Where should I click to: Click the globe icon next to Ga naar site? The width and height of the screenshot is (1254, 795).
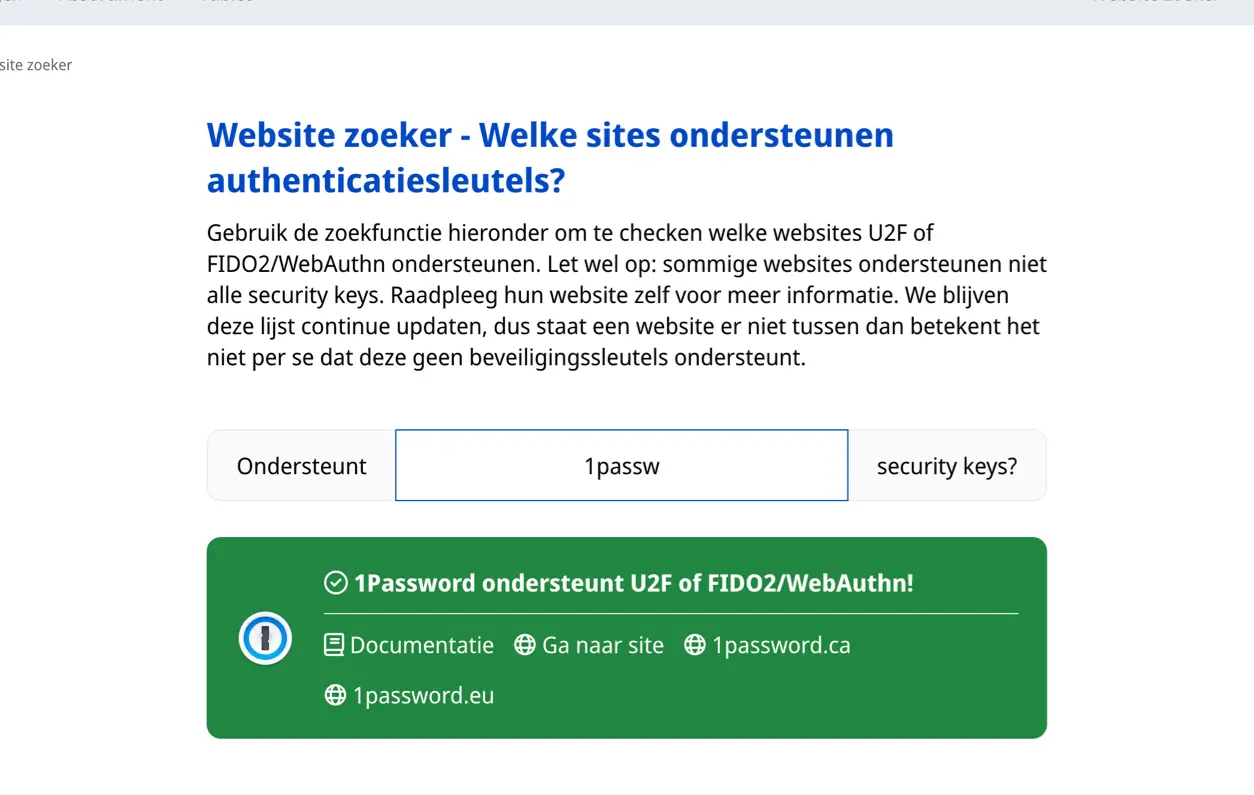point(524,645)
